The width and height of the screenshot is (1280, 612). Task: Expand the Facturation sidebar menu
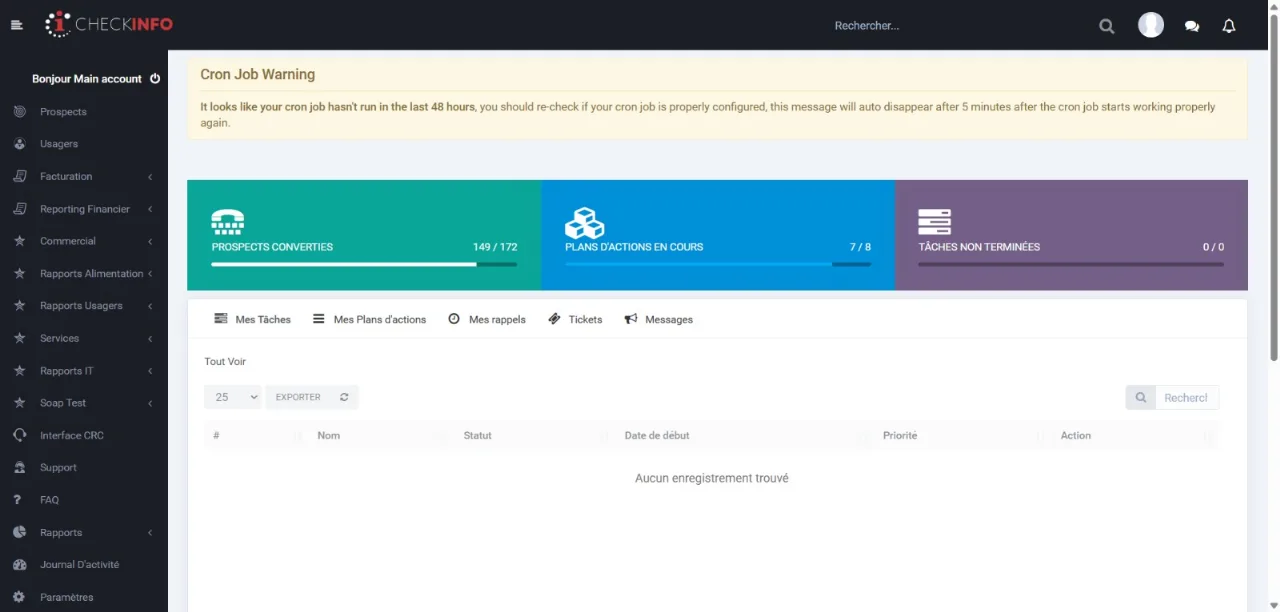pyautogui.click(x=84, y=176)
